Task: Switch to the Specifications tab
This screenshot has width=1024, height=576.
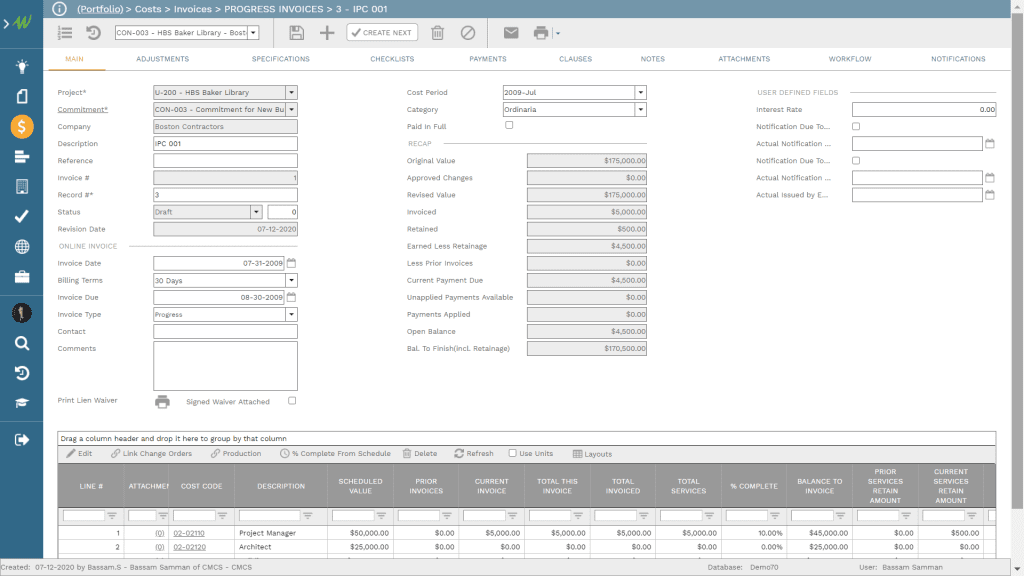Action: pos(281,59)
